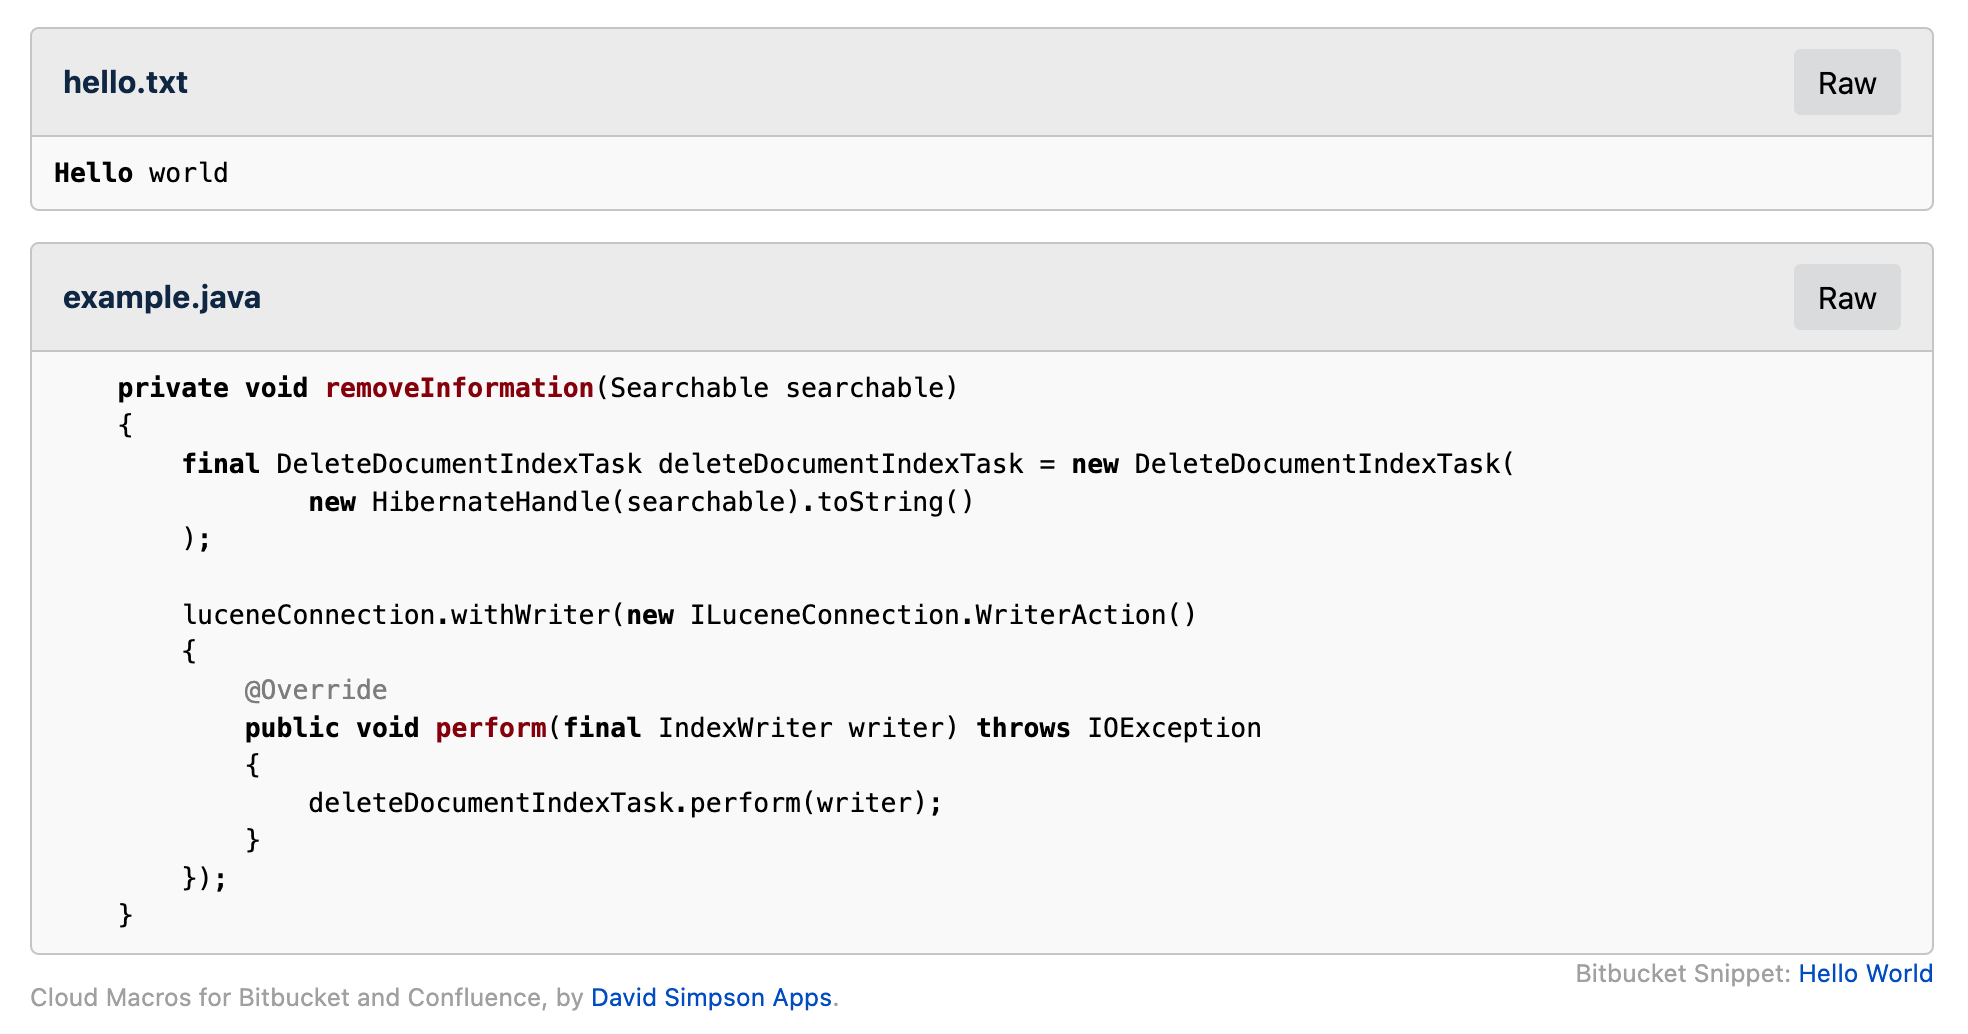Click the DeleteDocumentIndexTask constructor call
The height and width of the screenshot is (1034, 1968).
pyautogui.click(x=1319, y=463)
